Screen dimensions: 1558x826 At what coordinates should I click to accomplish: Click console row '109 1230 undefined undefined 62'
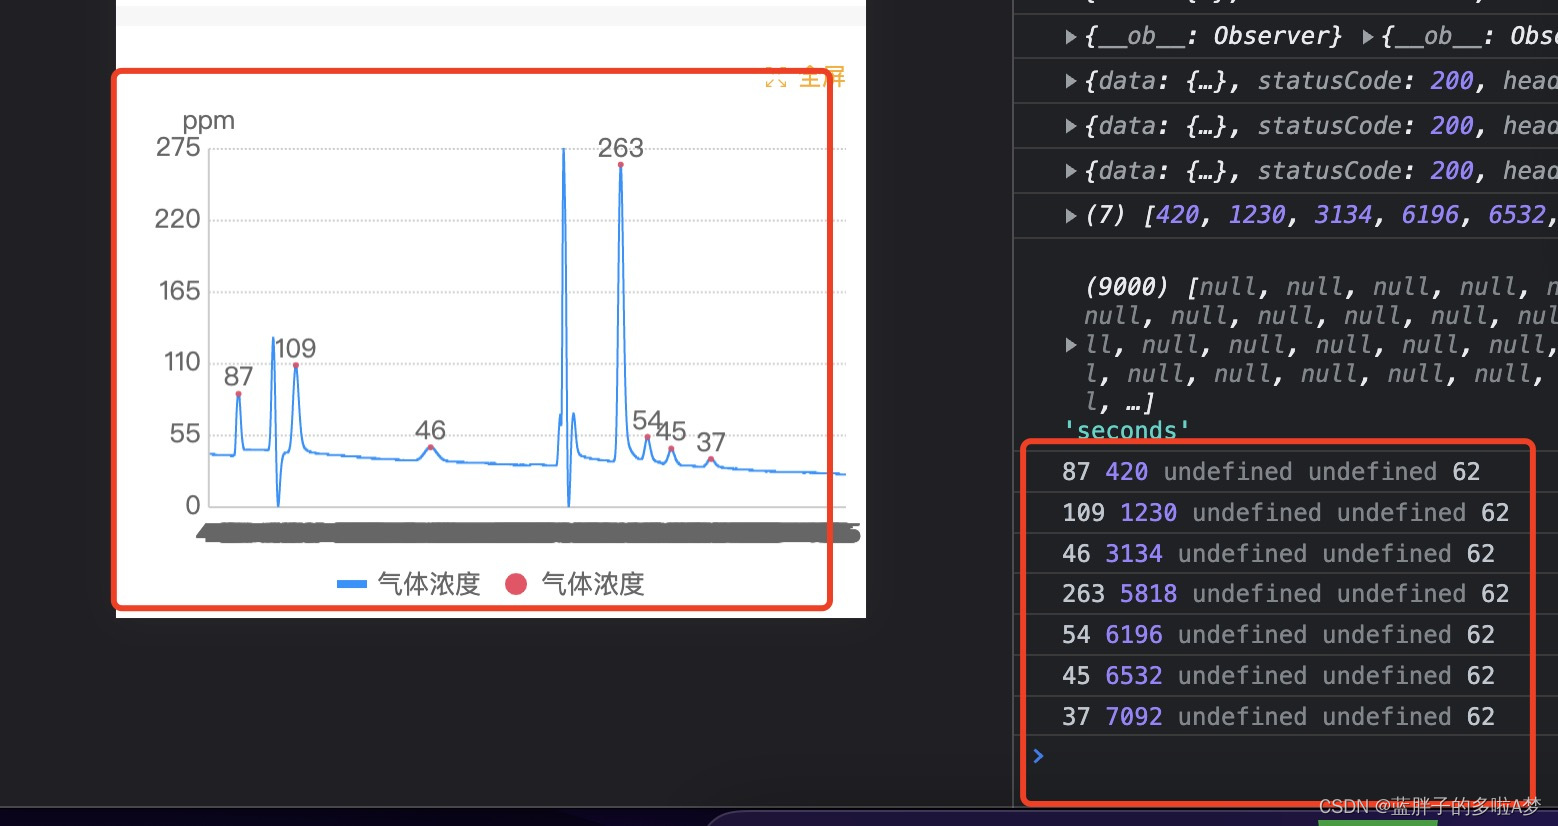1285,513
